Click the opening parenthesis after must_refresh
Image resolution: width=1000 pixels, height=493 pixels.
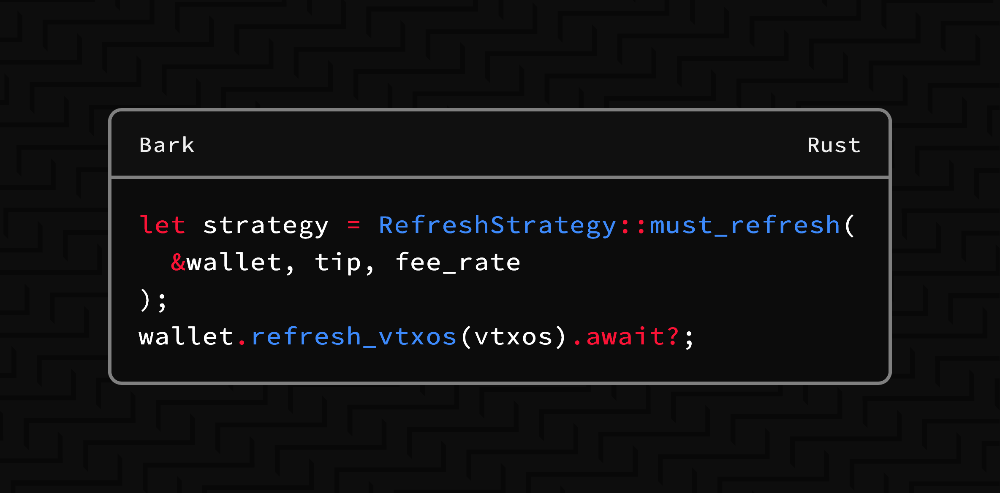849,225
